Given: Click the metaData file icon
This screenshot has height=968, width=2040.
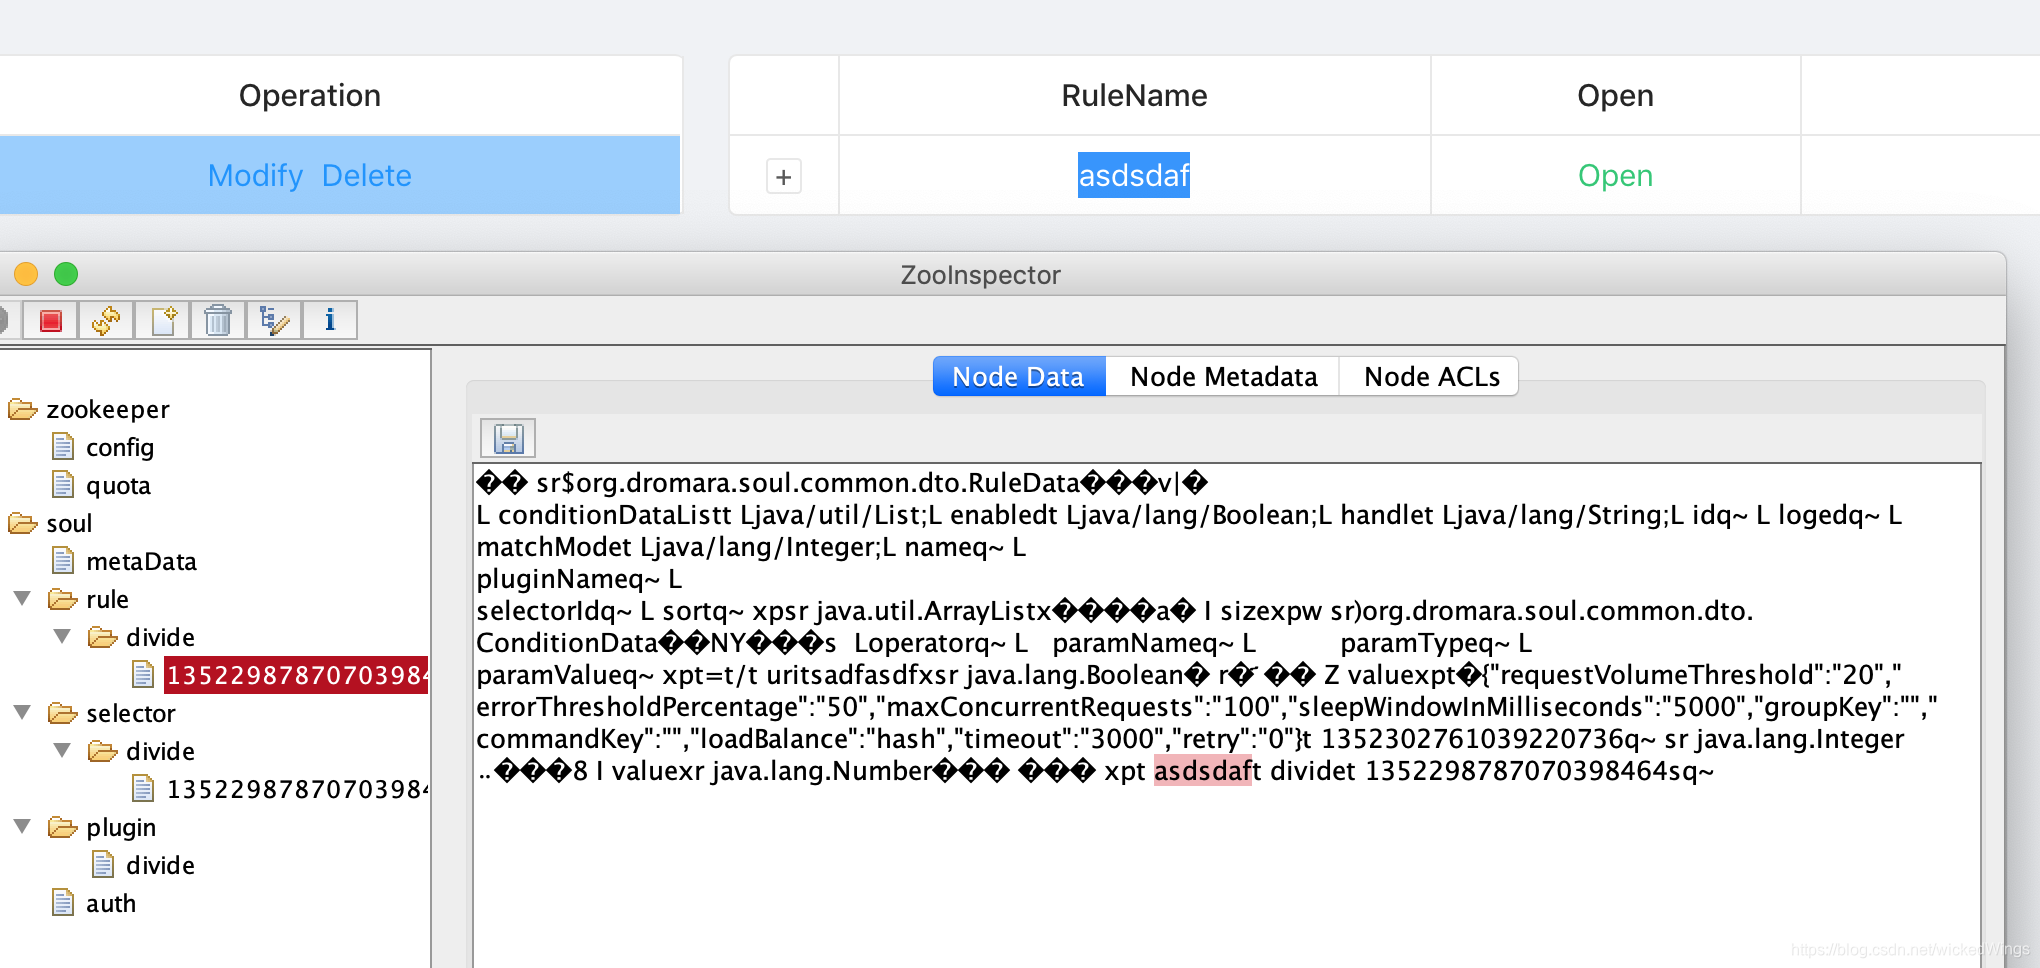Looking at the screenshot, I should (63, 560).
